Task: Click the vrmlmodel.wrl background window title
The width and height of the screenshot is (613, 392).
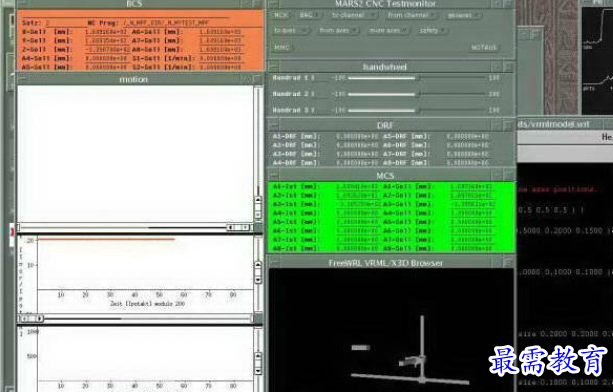Action: [x=553, y=124]
